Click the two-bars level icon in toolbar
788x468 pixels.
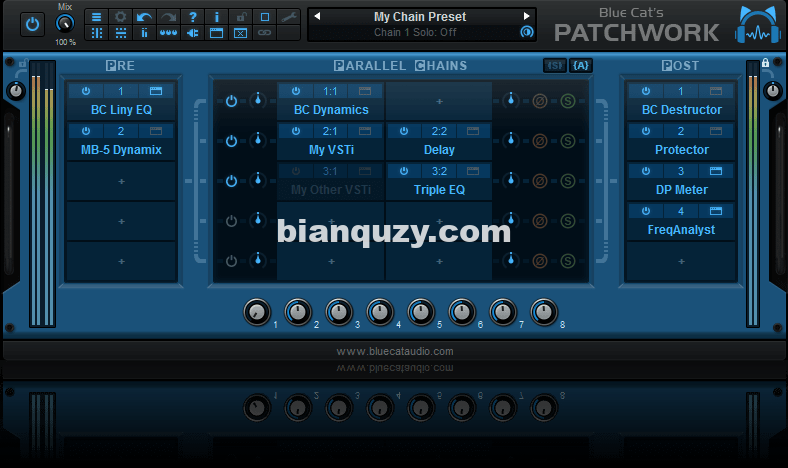(x=144, y=33)
